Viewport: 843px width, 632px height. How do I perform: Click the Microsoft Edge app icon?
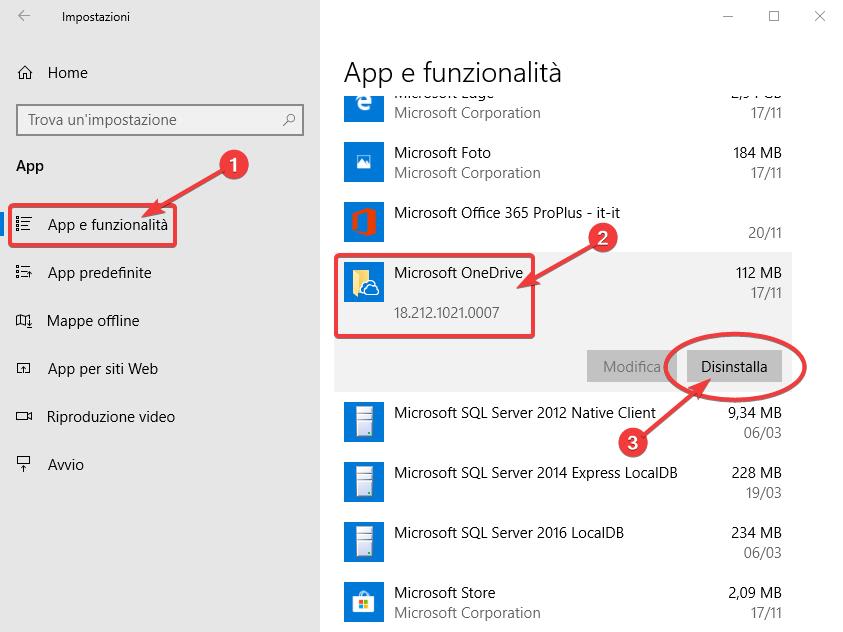click(364, 107)
